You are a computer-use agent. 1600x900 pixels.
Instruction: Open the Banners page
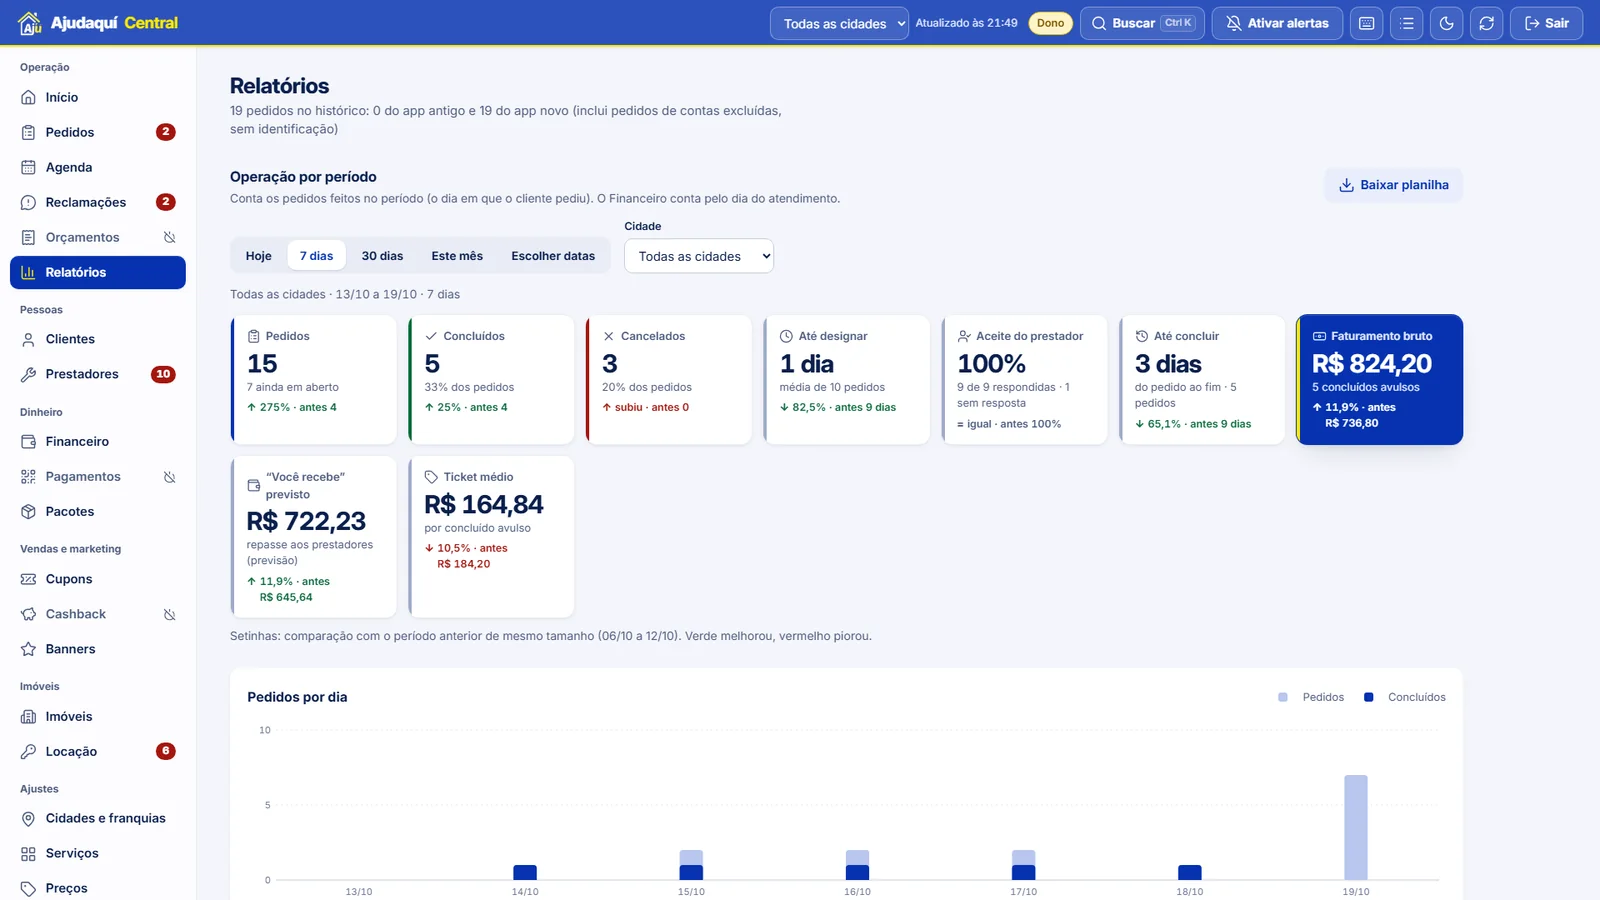[x=98, y=649]
